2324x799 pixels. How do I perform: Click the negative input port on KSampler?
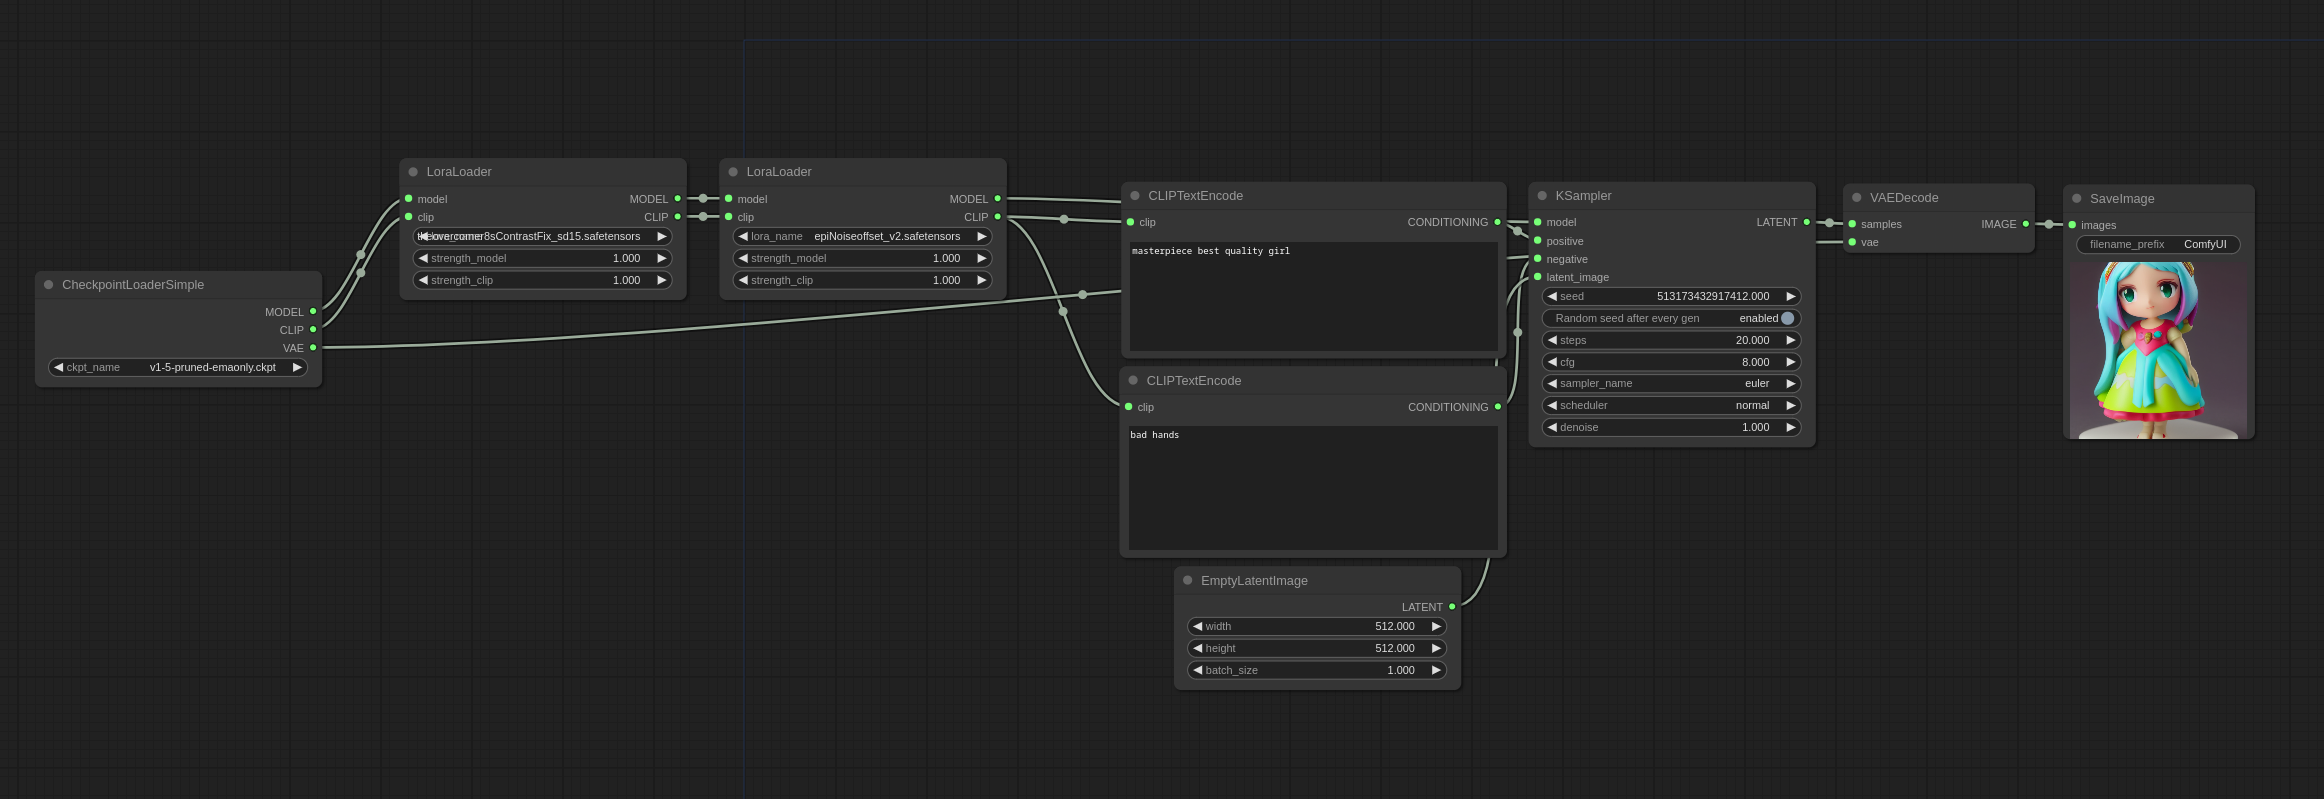1538,259
